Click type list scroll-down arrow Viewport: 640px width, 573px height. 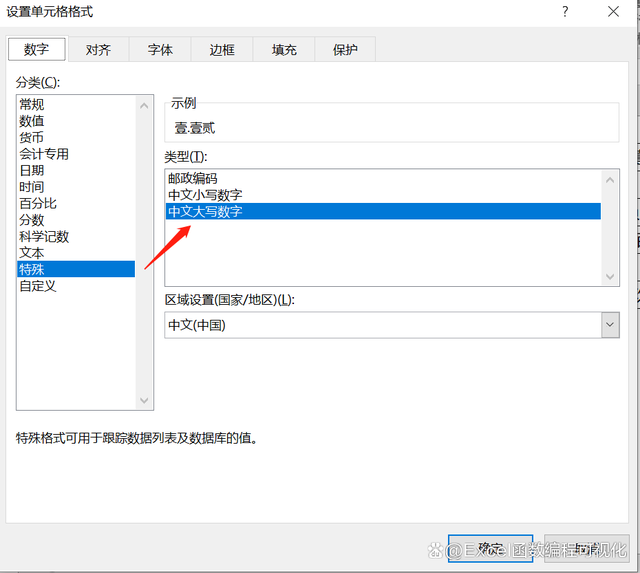pos(610,276)
